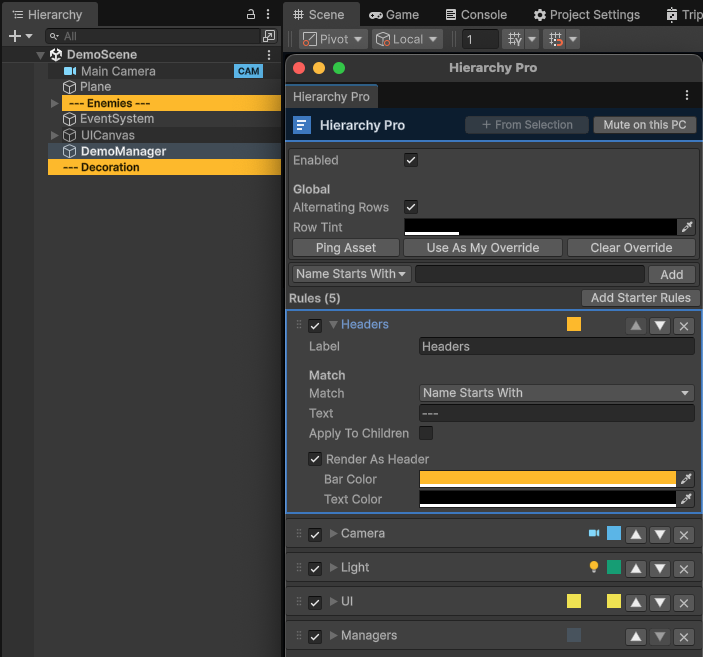
Task: Toggle the Alternating Rows checkbox
Action: (x=411, y=207)
